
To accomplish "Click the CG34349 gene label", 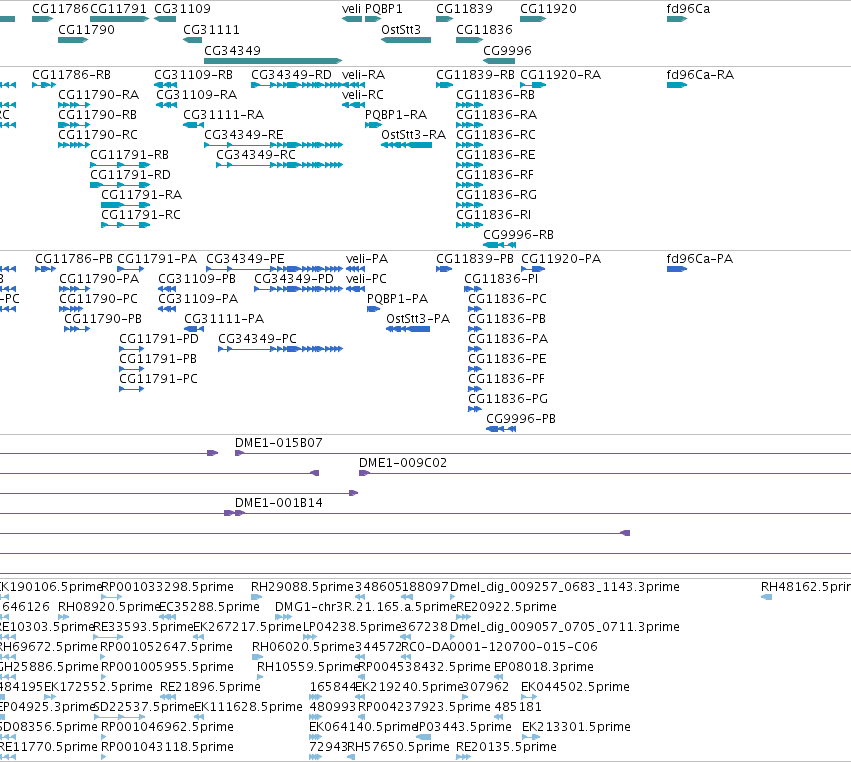I will 232,50.
